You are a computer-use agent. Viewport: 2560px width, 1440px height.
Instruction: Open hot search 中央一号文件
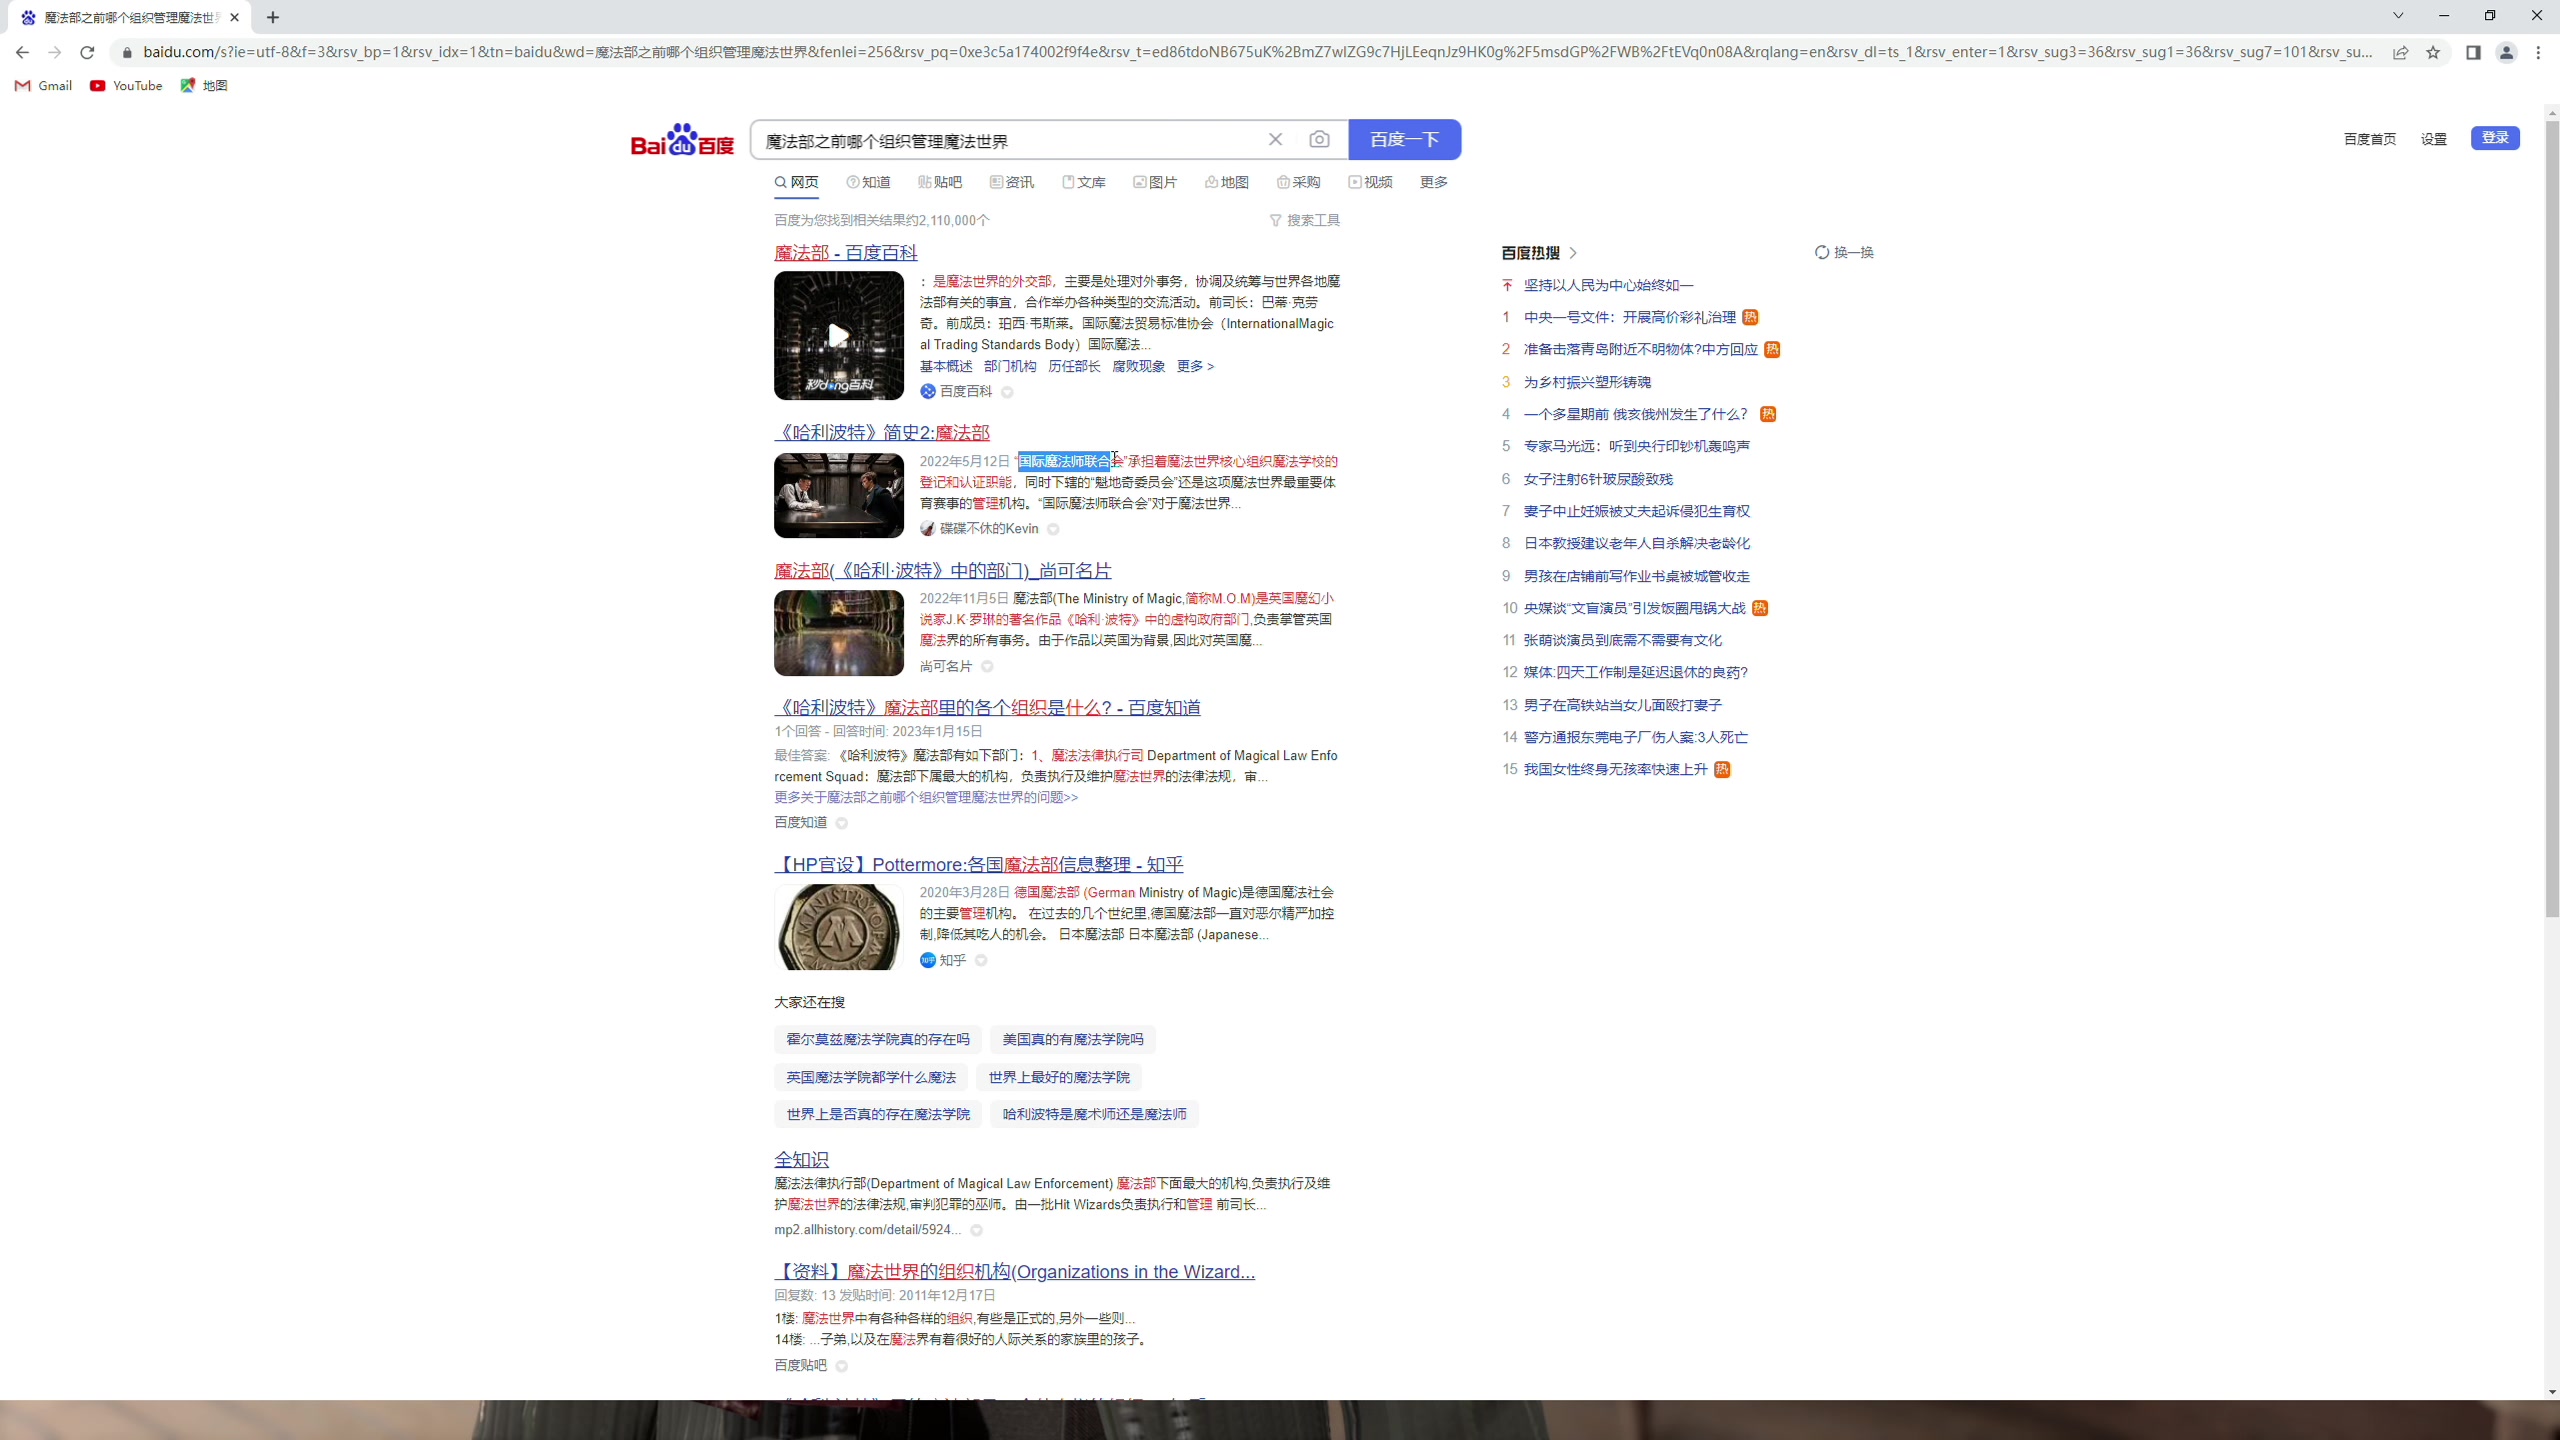coord(1630,317)
